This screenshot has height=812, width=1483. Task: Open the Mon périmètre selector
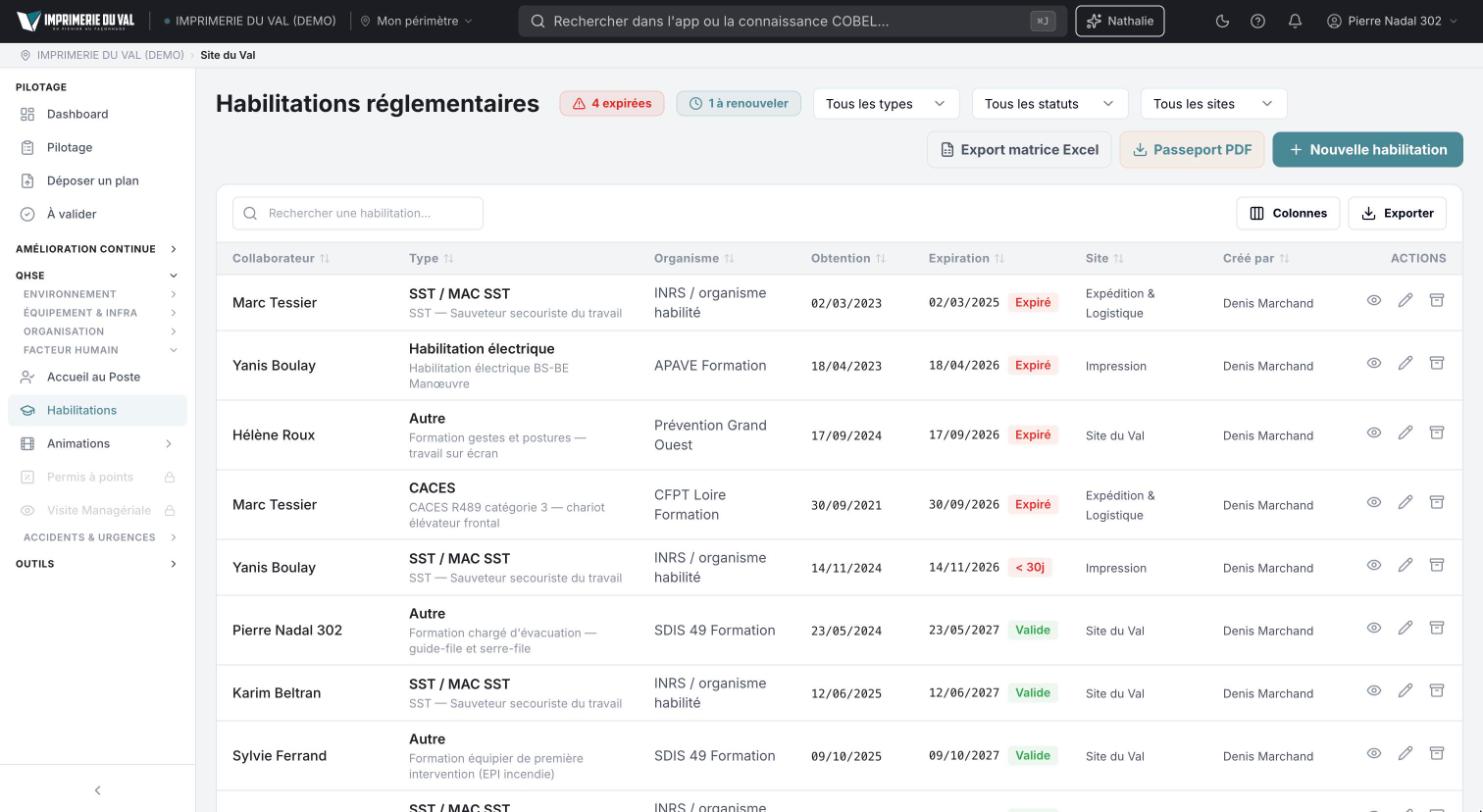416,21
